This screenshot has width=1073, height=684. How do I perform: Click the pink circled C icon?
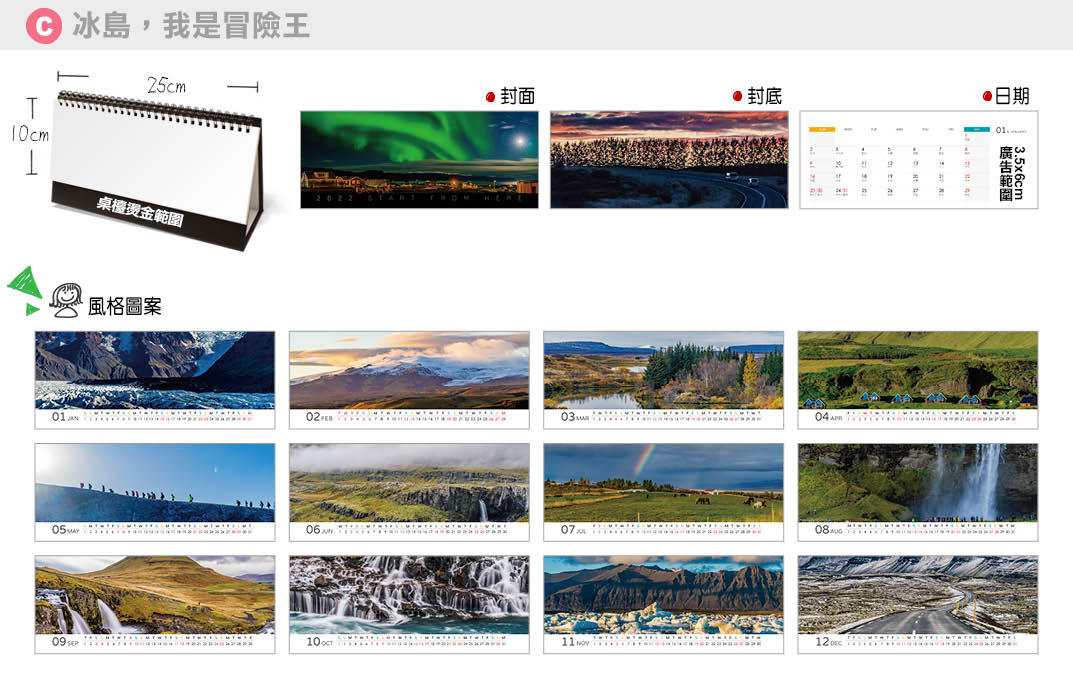[43, 25]
